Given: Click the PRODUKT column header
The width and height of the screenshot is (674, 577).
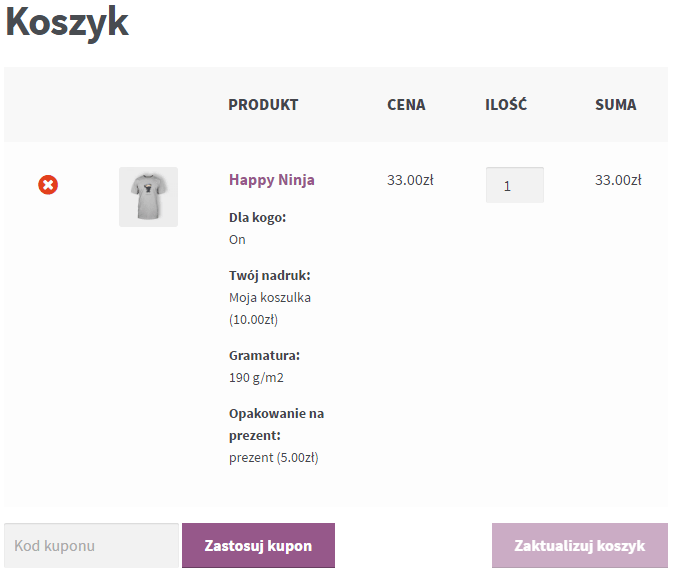Looking at the screenshot, I should pos(263,104).
